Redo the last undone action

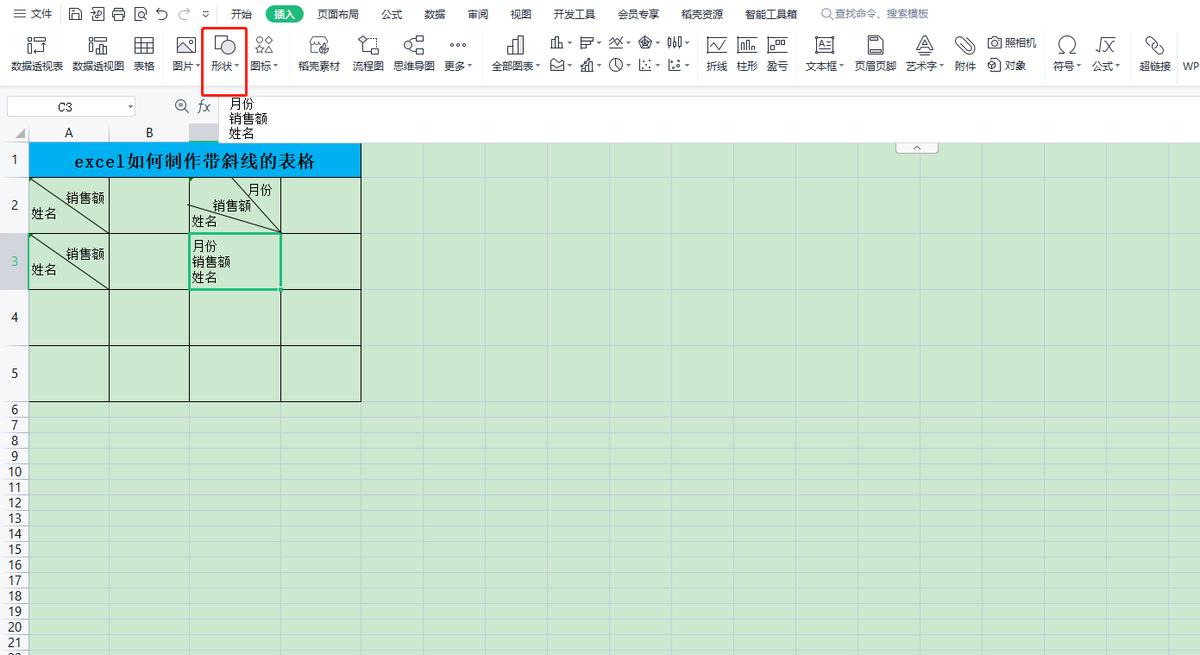coord(184,14)
